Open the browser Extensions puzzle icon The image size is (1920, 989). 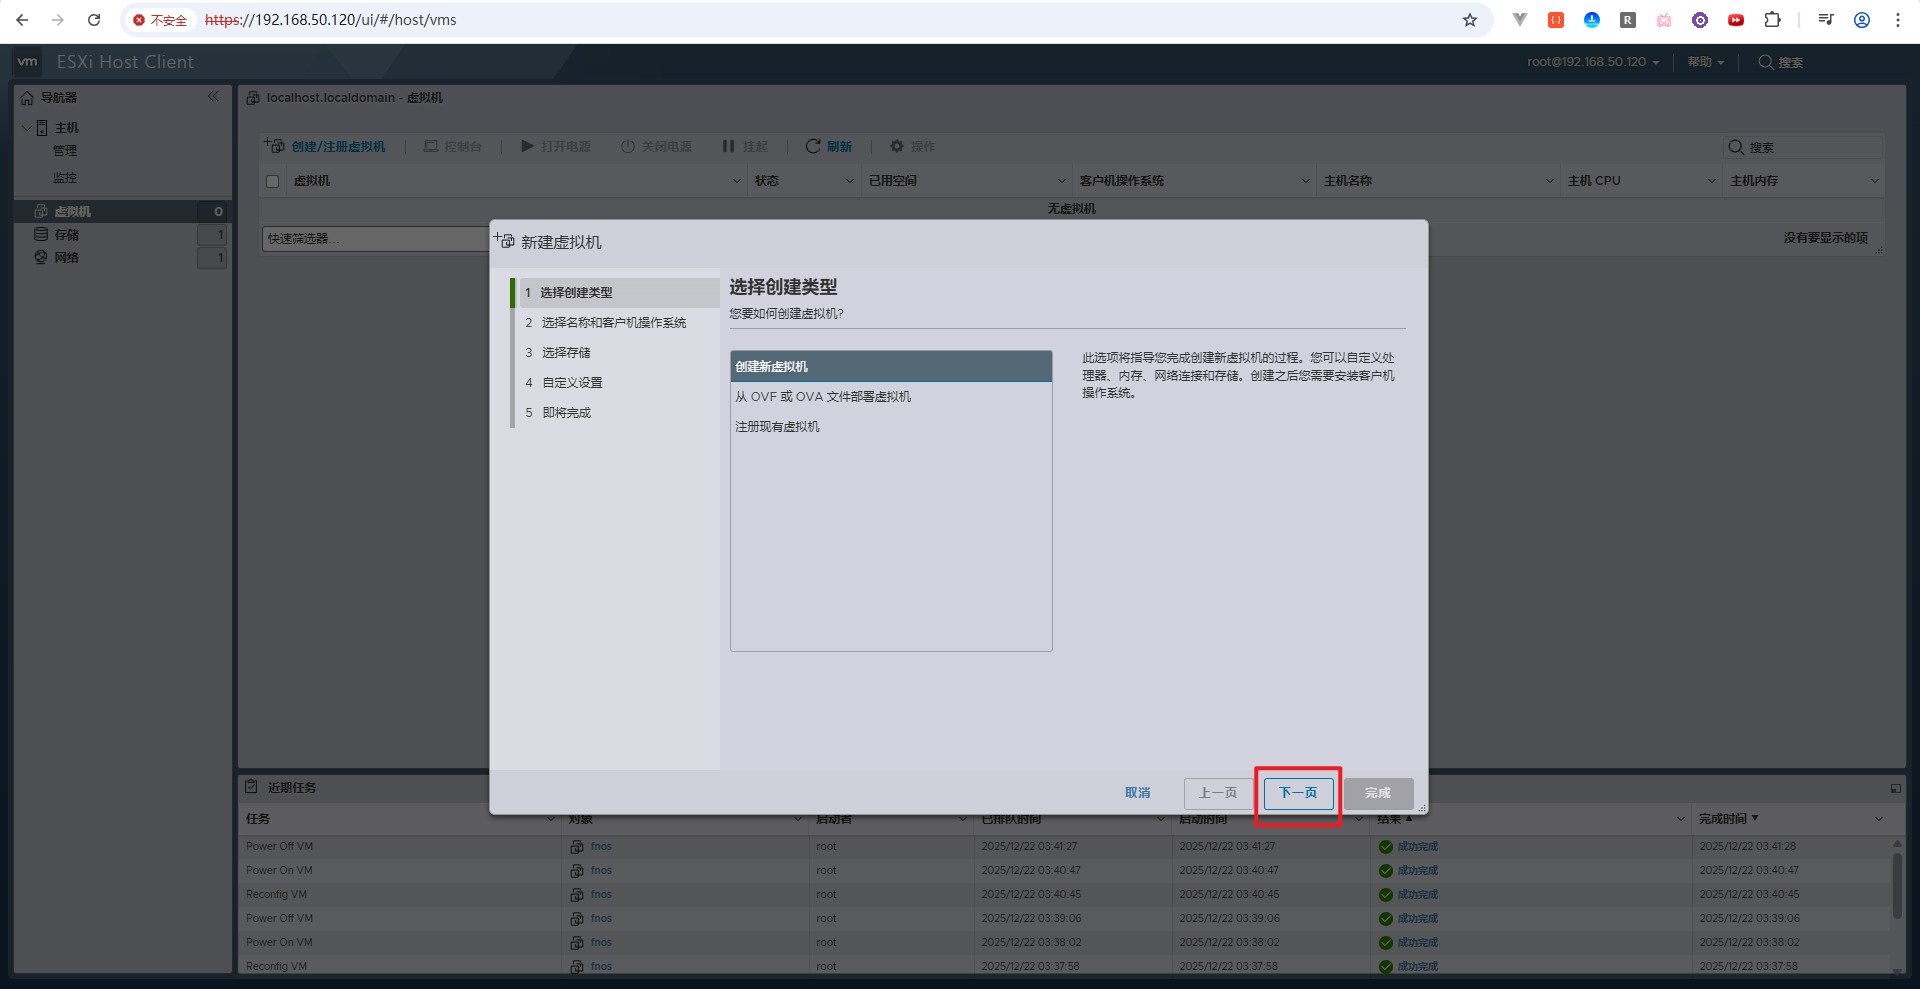click(x=1772, y=20)
